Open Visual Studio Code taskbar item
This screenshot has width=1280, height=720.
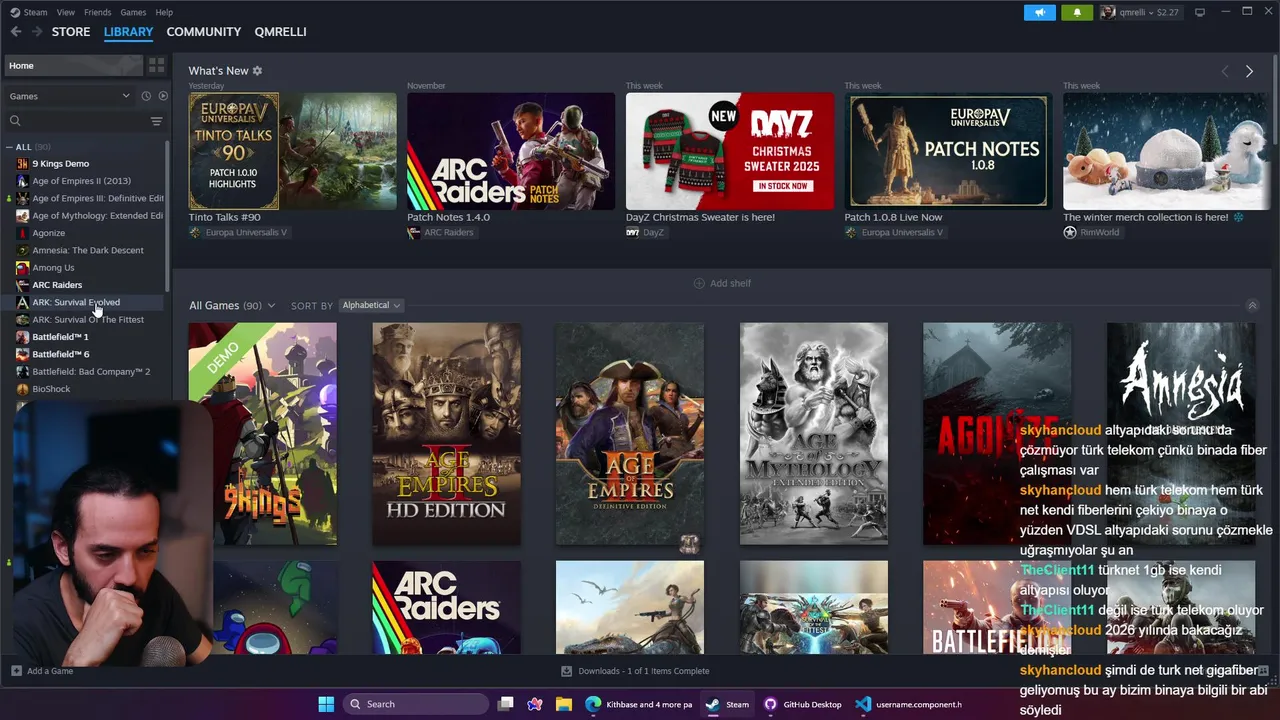908,704
